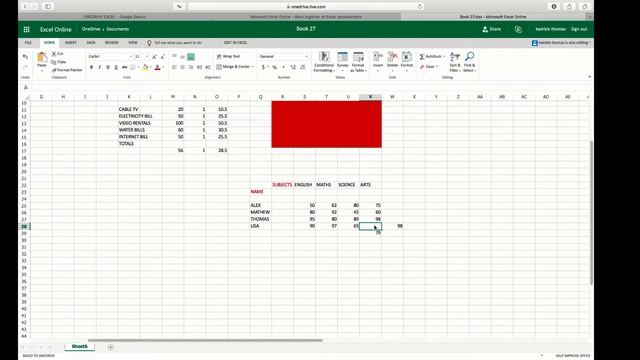Activate Format Painter
Viewport: 640px width, 360px height.
tap(67, 70)
